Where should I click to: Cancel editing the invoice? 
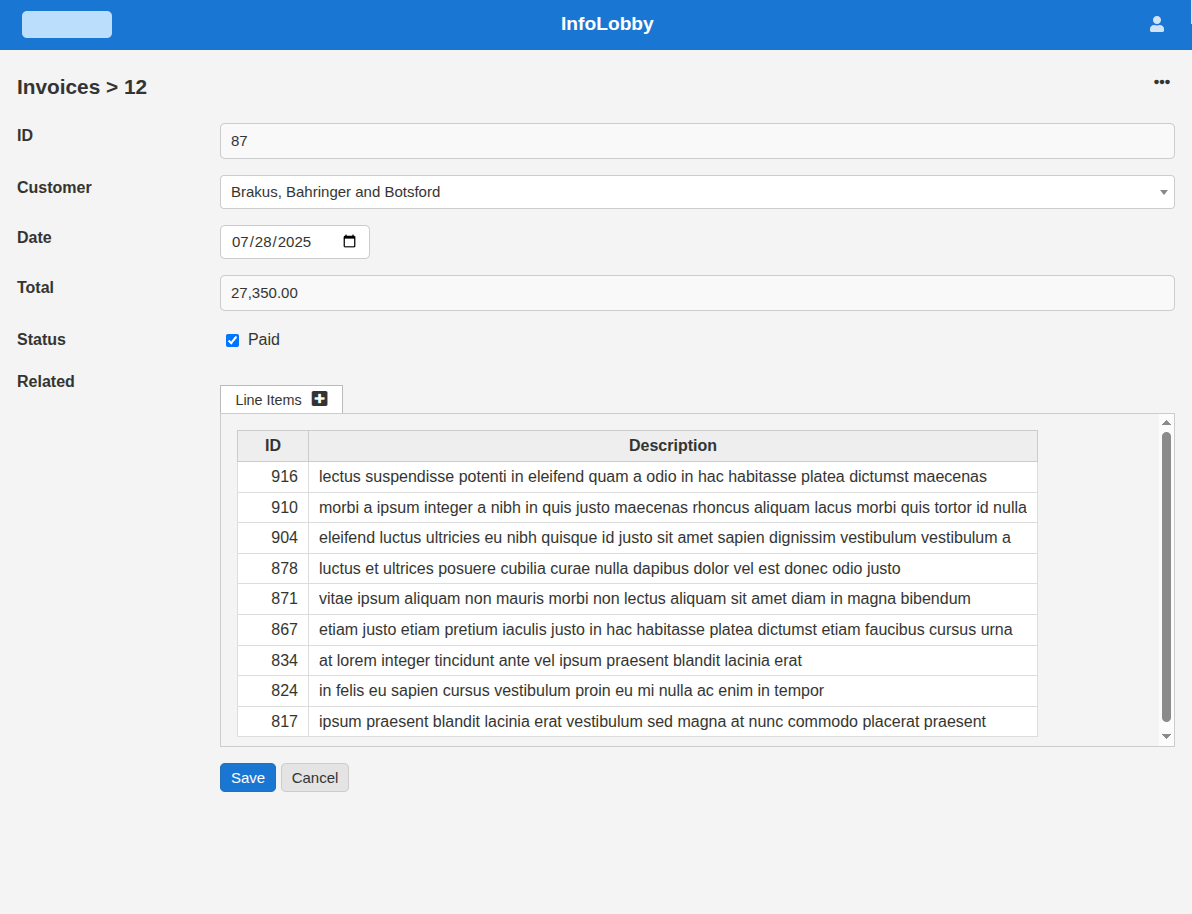[315, 778]
